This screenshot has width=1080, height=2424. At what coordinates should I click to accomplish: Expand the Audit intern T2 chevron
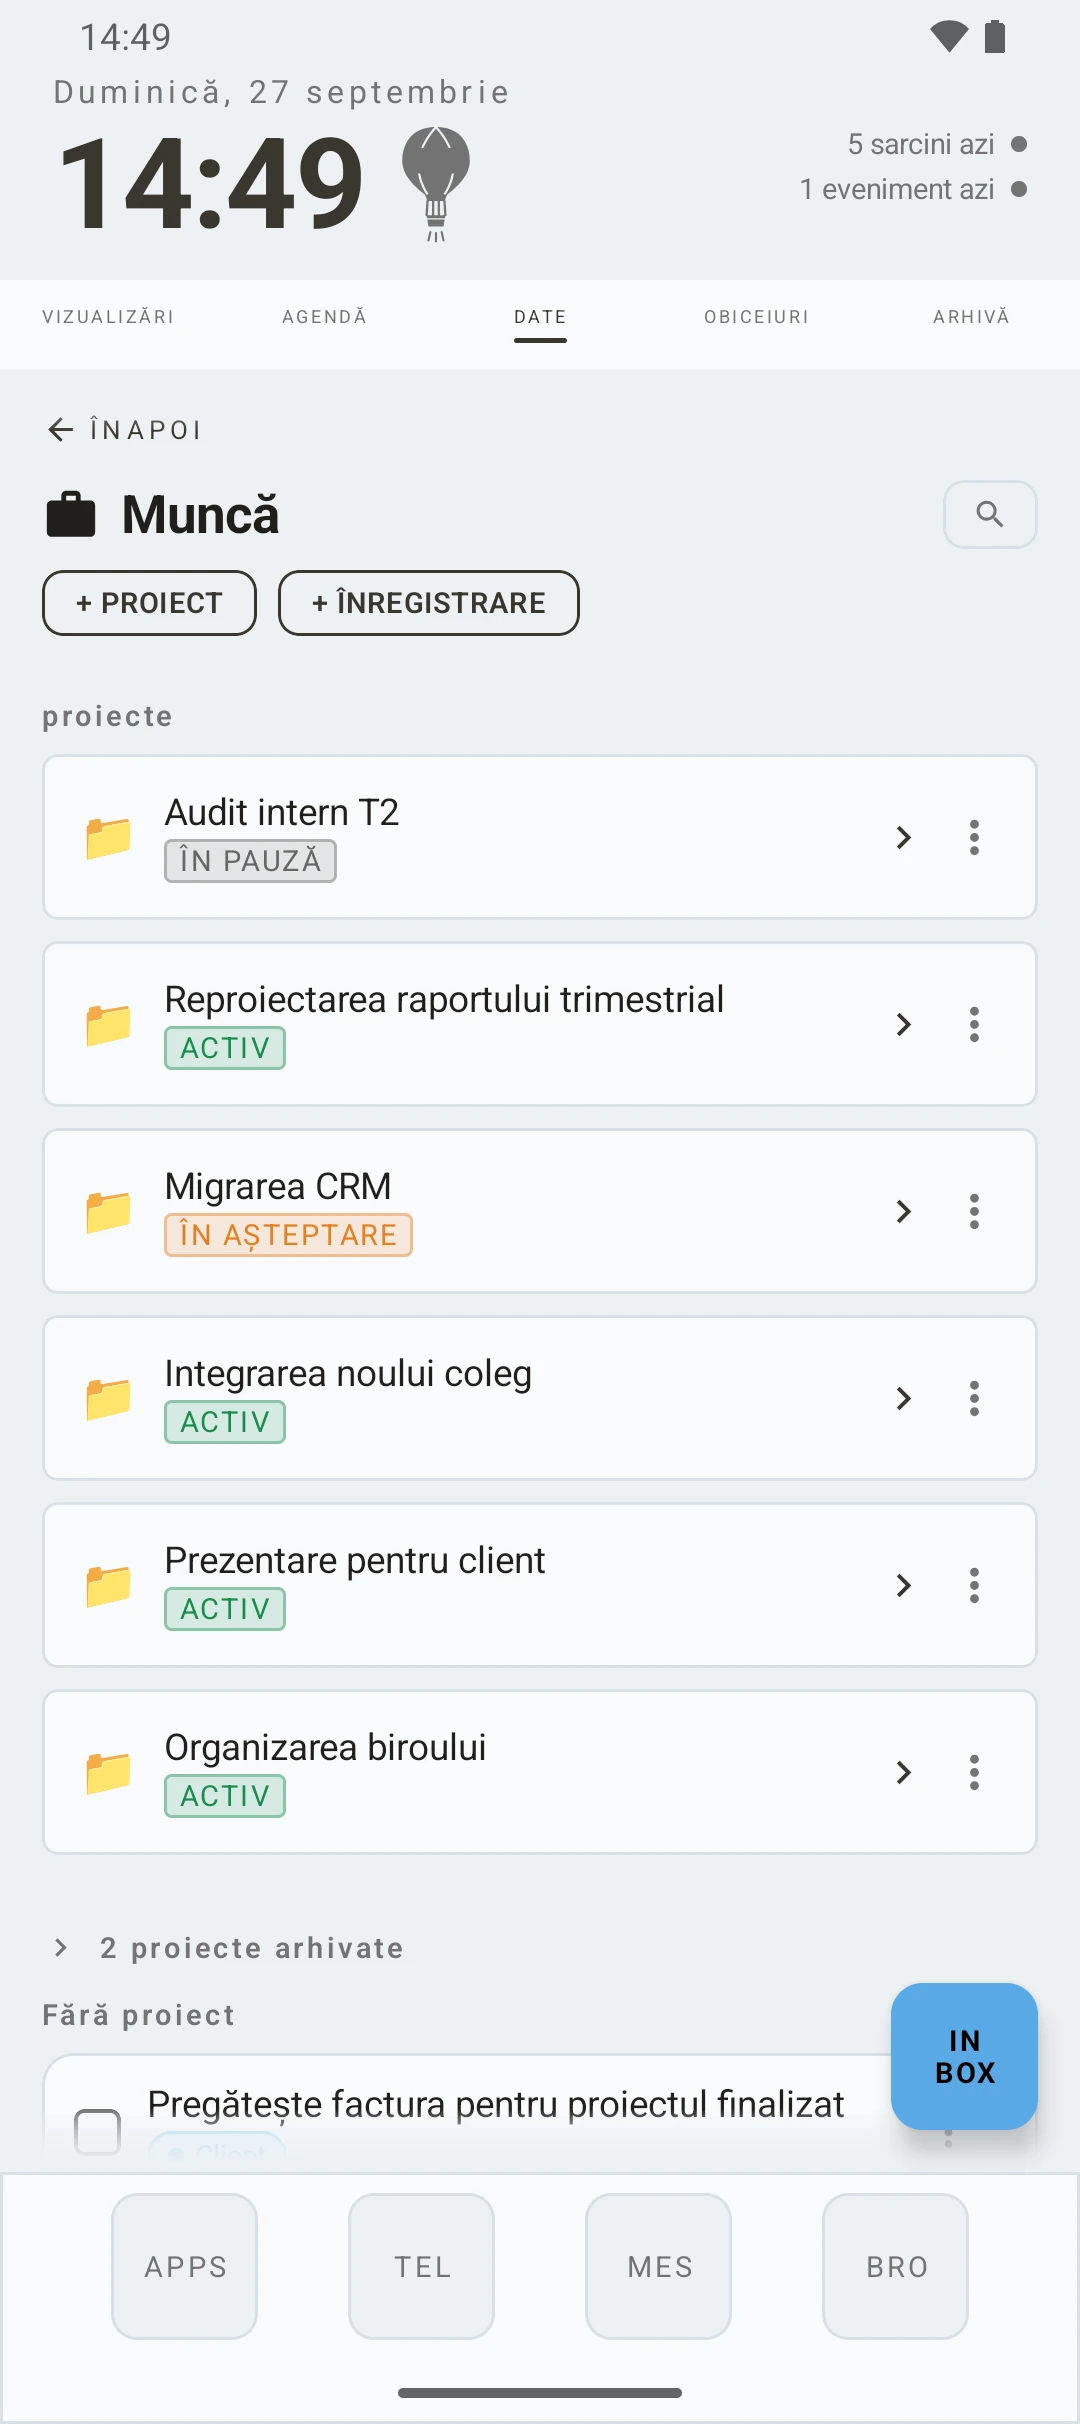(904, 837)
